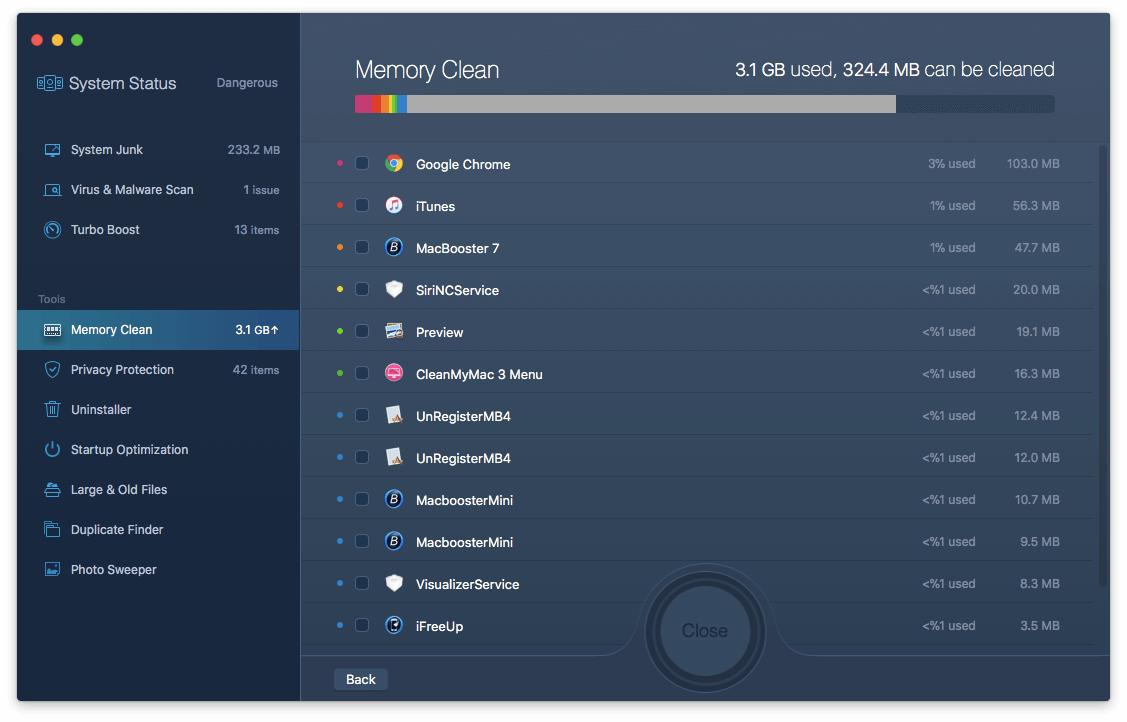Viewport: 1127px width, 722px height.
Task: Select Privacy Protection in sidebar
Action: (158, 370)
